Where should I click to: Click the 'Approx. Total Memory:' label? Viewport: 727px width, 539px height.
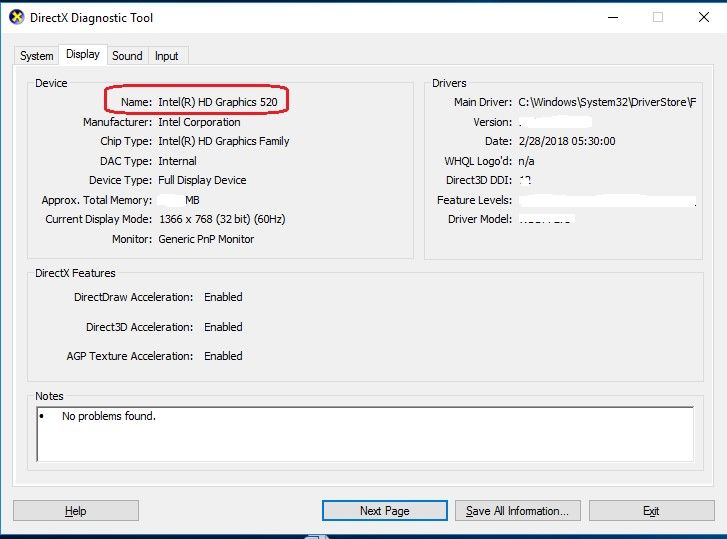(96, 200)
